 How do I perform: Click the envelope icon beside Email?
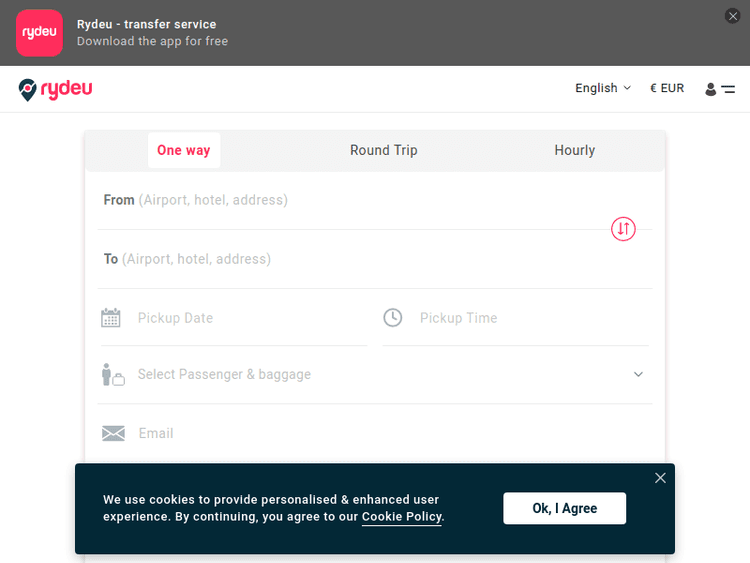tap(113, 433)
